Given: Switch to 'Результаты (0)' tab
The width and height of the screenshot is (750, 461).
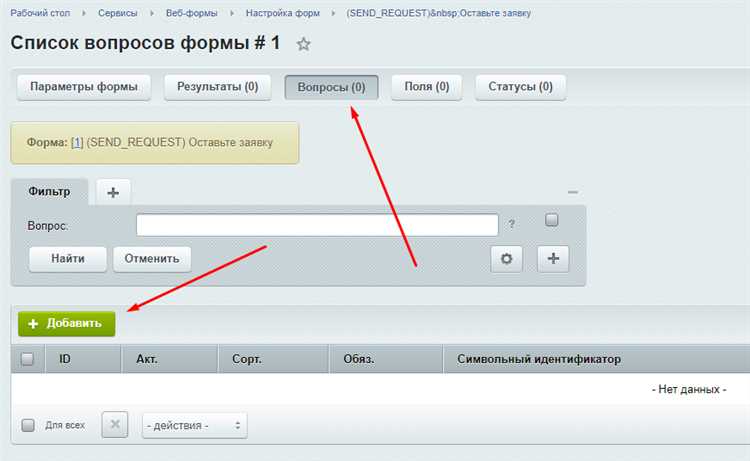Looking at the screenshot, I should (x=218, y=87).
